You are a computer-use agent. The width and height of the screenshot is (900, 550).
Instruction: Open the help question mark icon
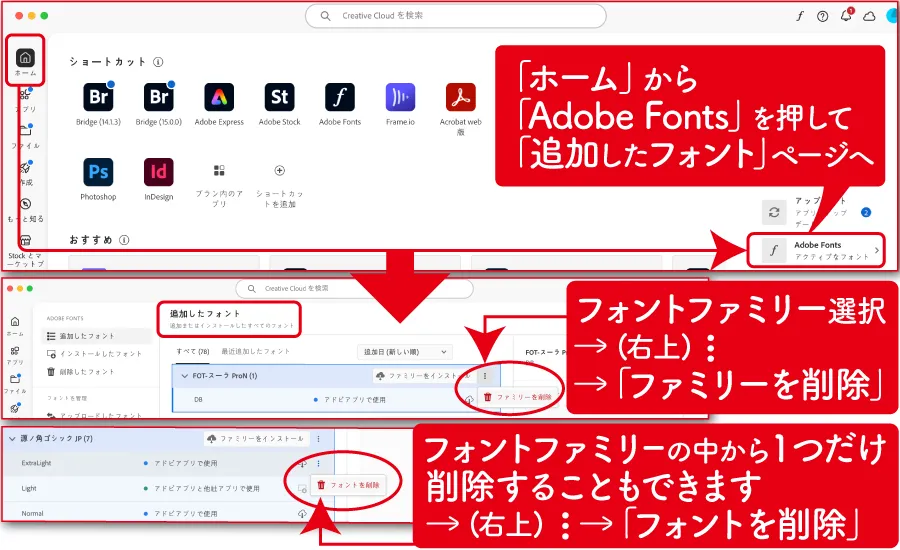[x=822, y=16]
